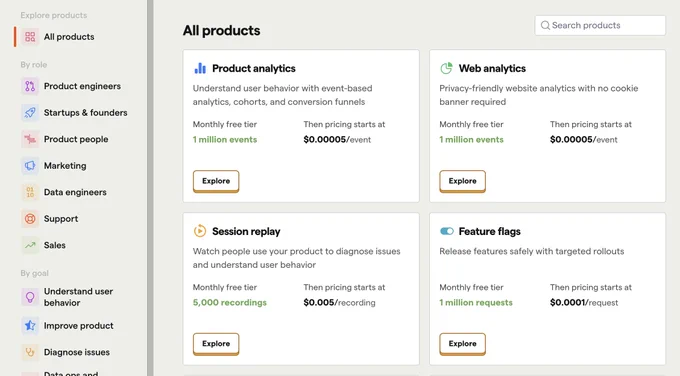Explore the Feature flags product
Image resolution: width=680 pixels, height=376 pixels.
click(x=462, y=344)
